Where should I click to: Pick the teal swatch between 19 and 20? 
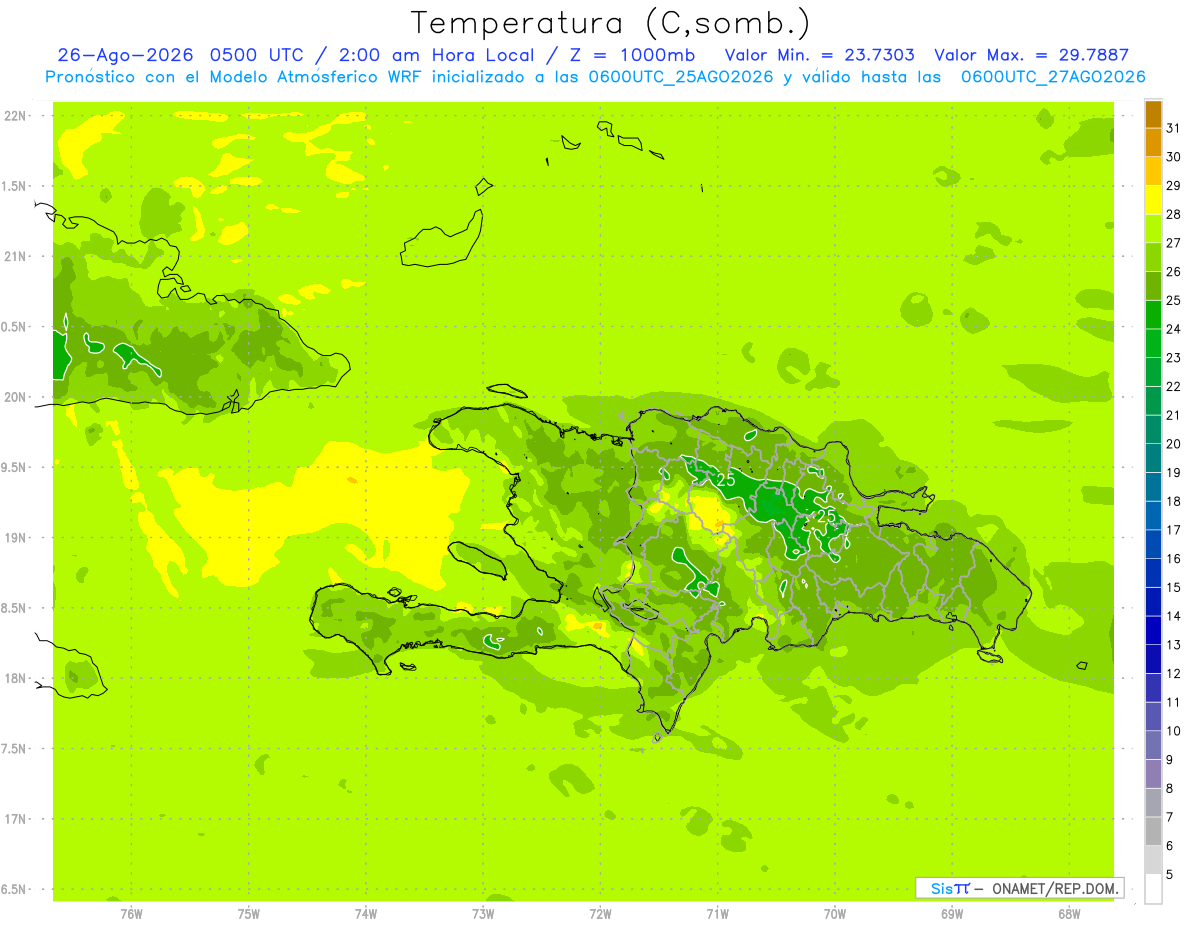coord(1153,458)
